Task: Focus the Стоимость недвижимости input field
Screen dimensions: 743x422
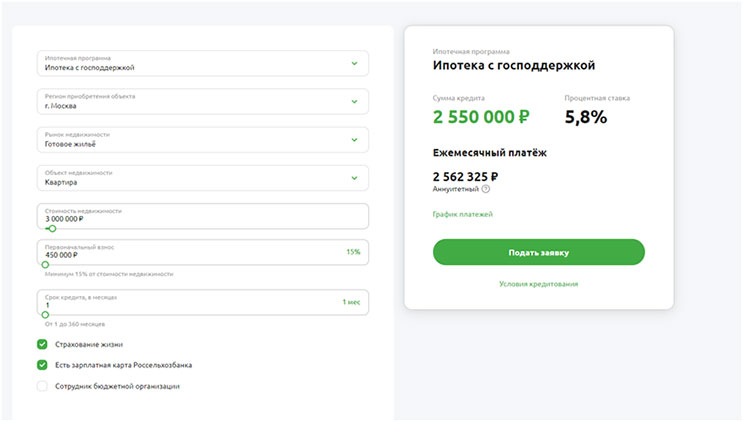Action: [x=203, y=216]
